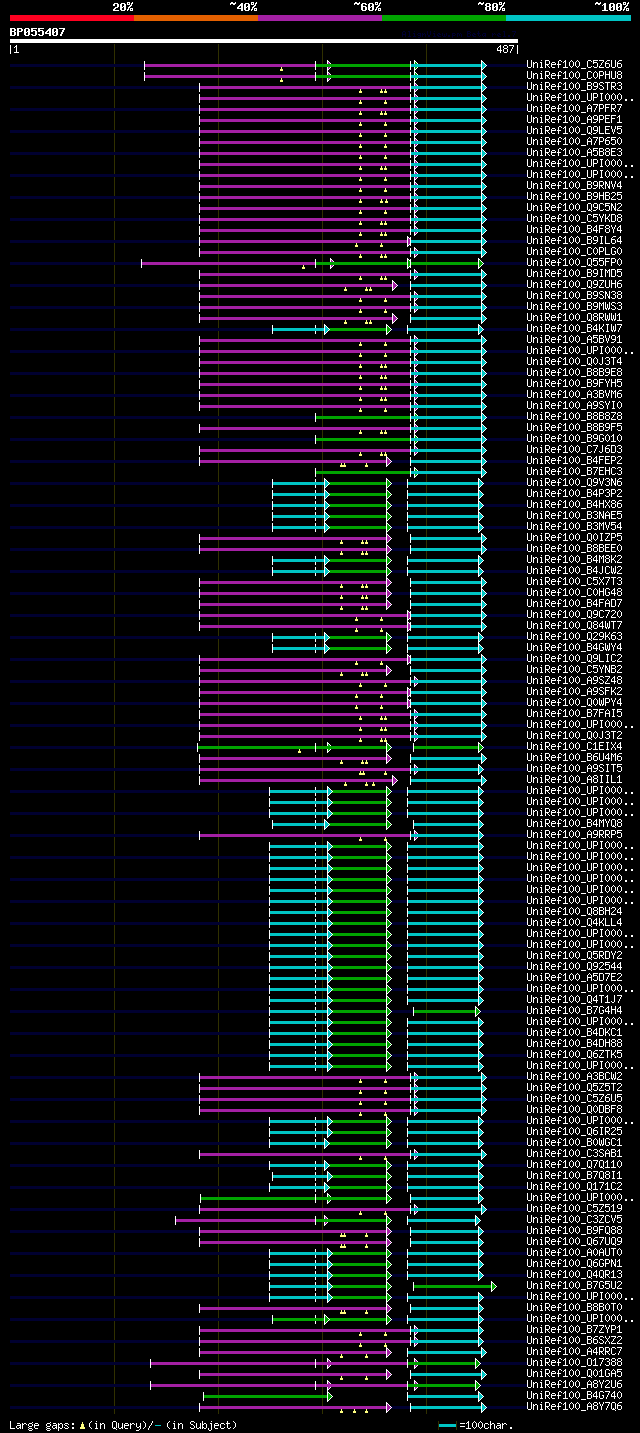Select the UniRef100_B9G010 label
Image resolution: width=640 pixels, height=1433 pixels.
574,439
